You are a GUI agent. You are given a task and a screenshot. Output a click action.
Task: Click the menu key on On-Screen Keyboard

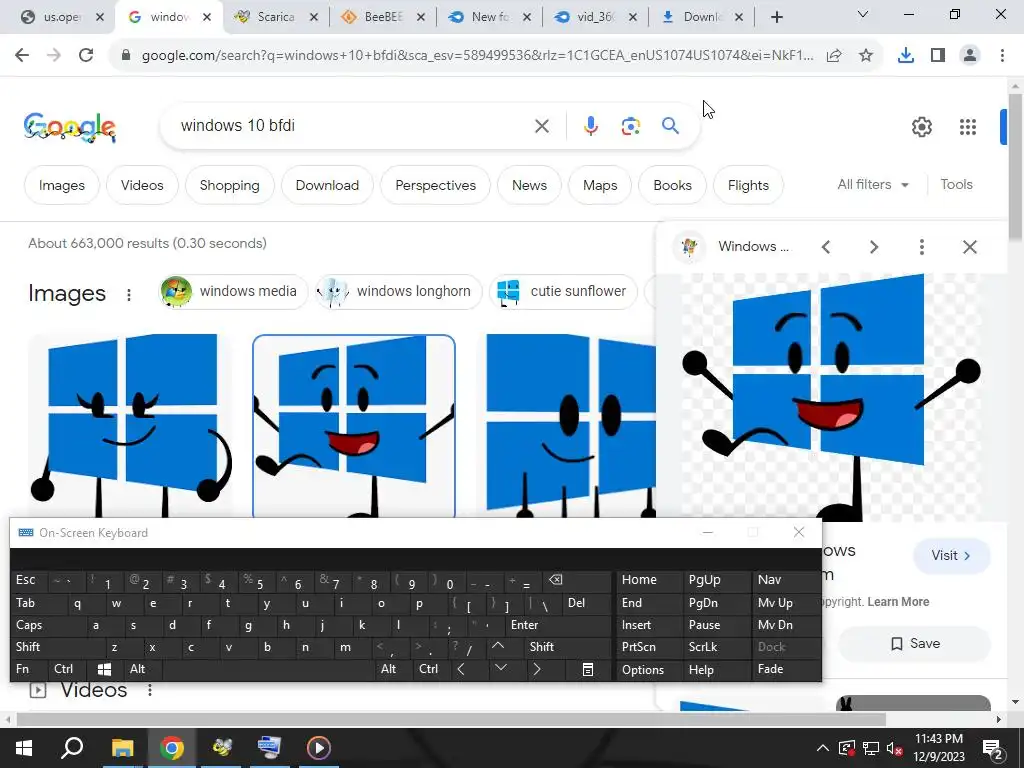pos(588,669)
